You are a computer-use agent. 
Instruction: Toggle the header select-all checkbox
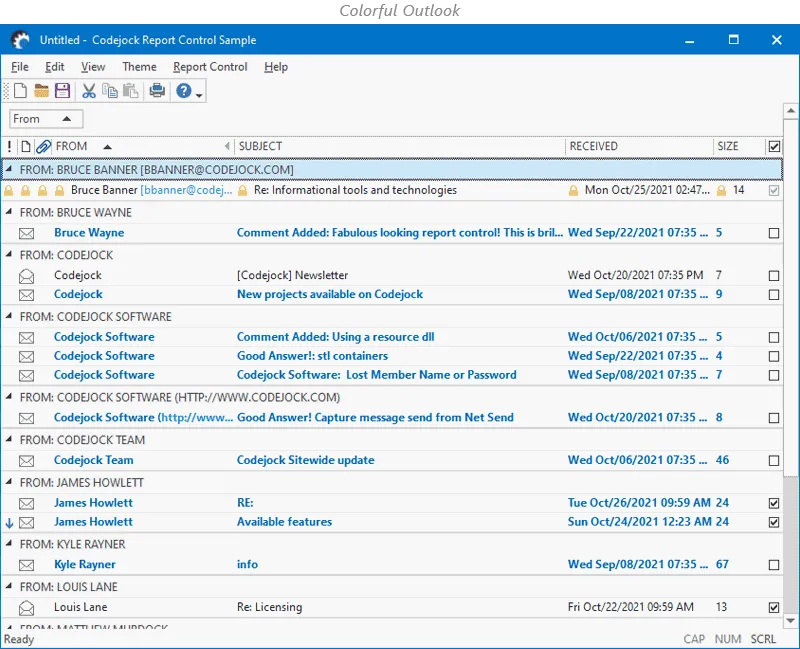[774, 147]
